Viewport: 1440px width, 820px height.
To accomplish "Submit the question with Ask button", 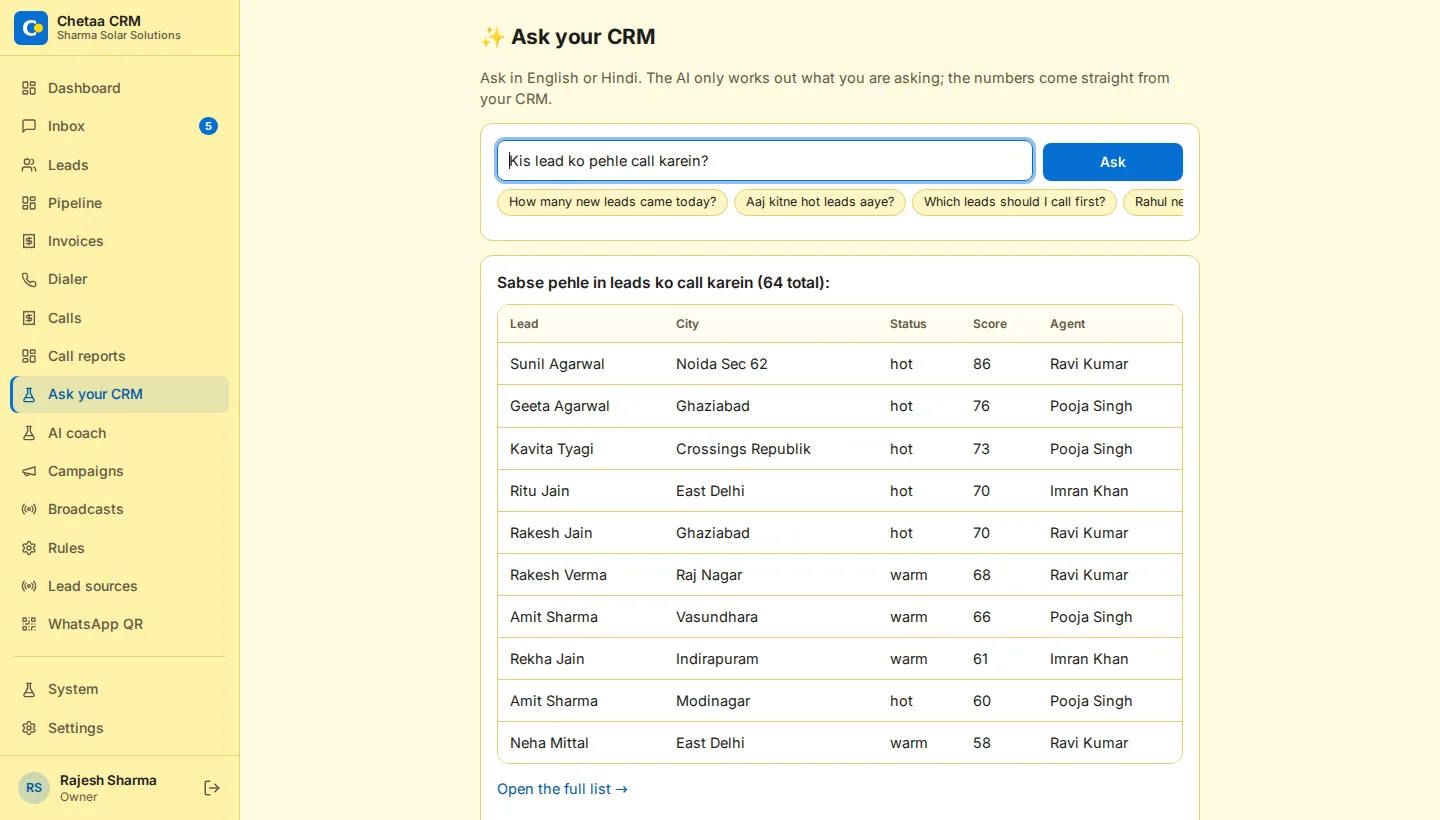I will coord(1113,162).
